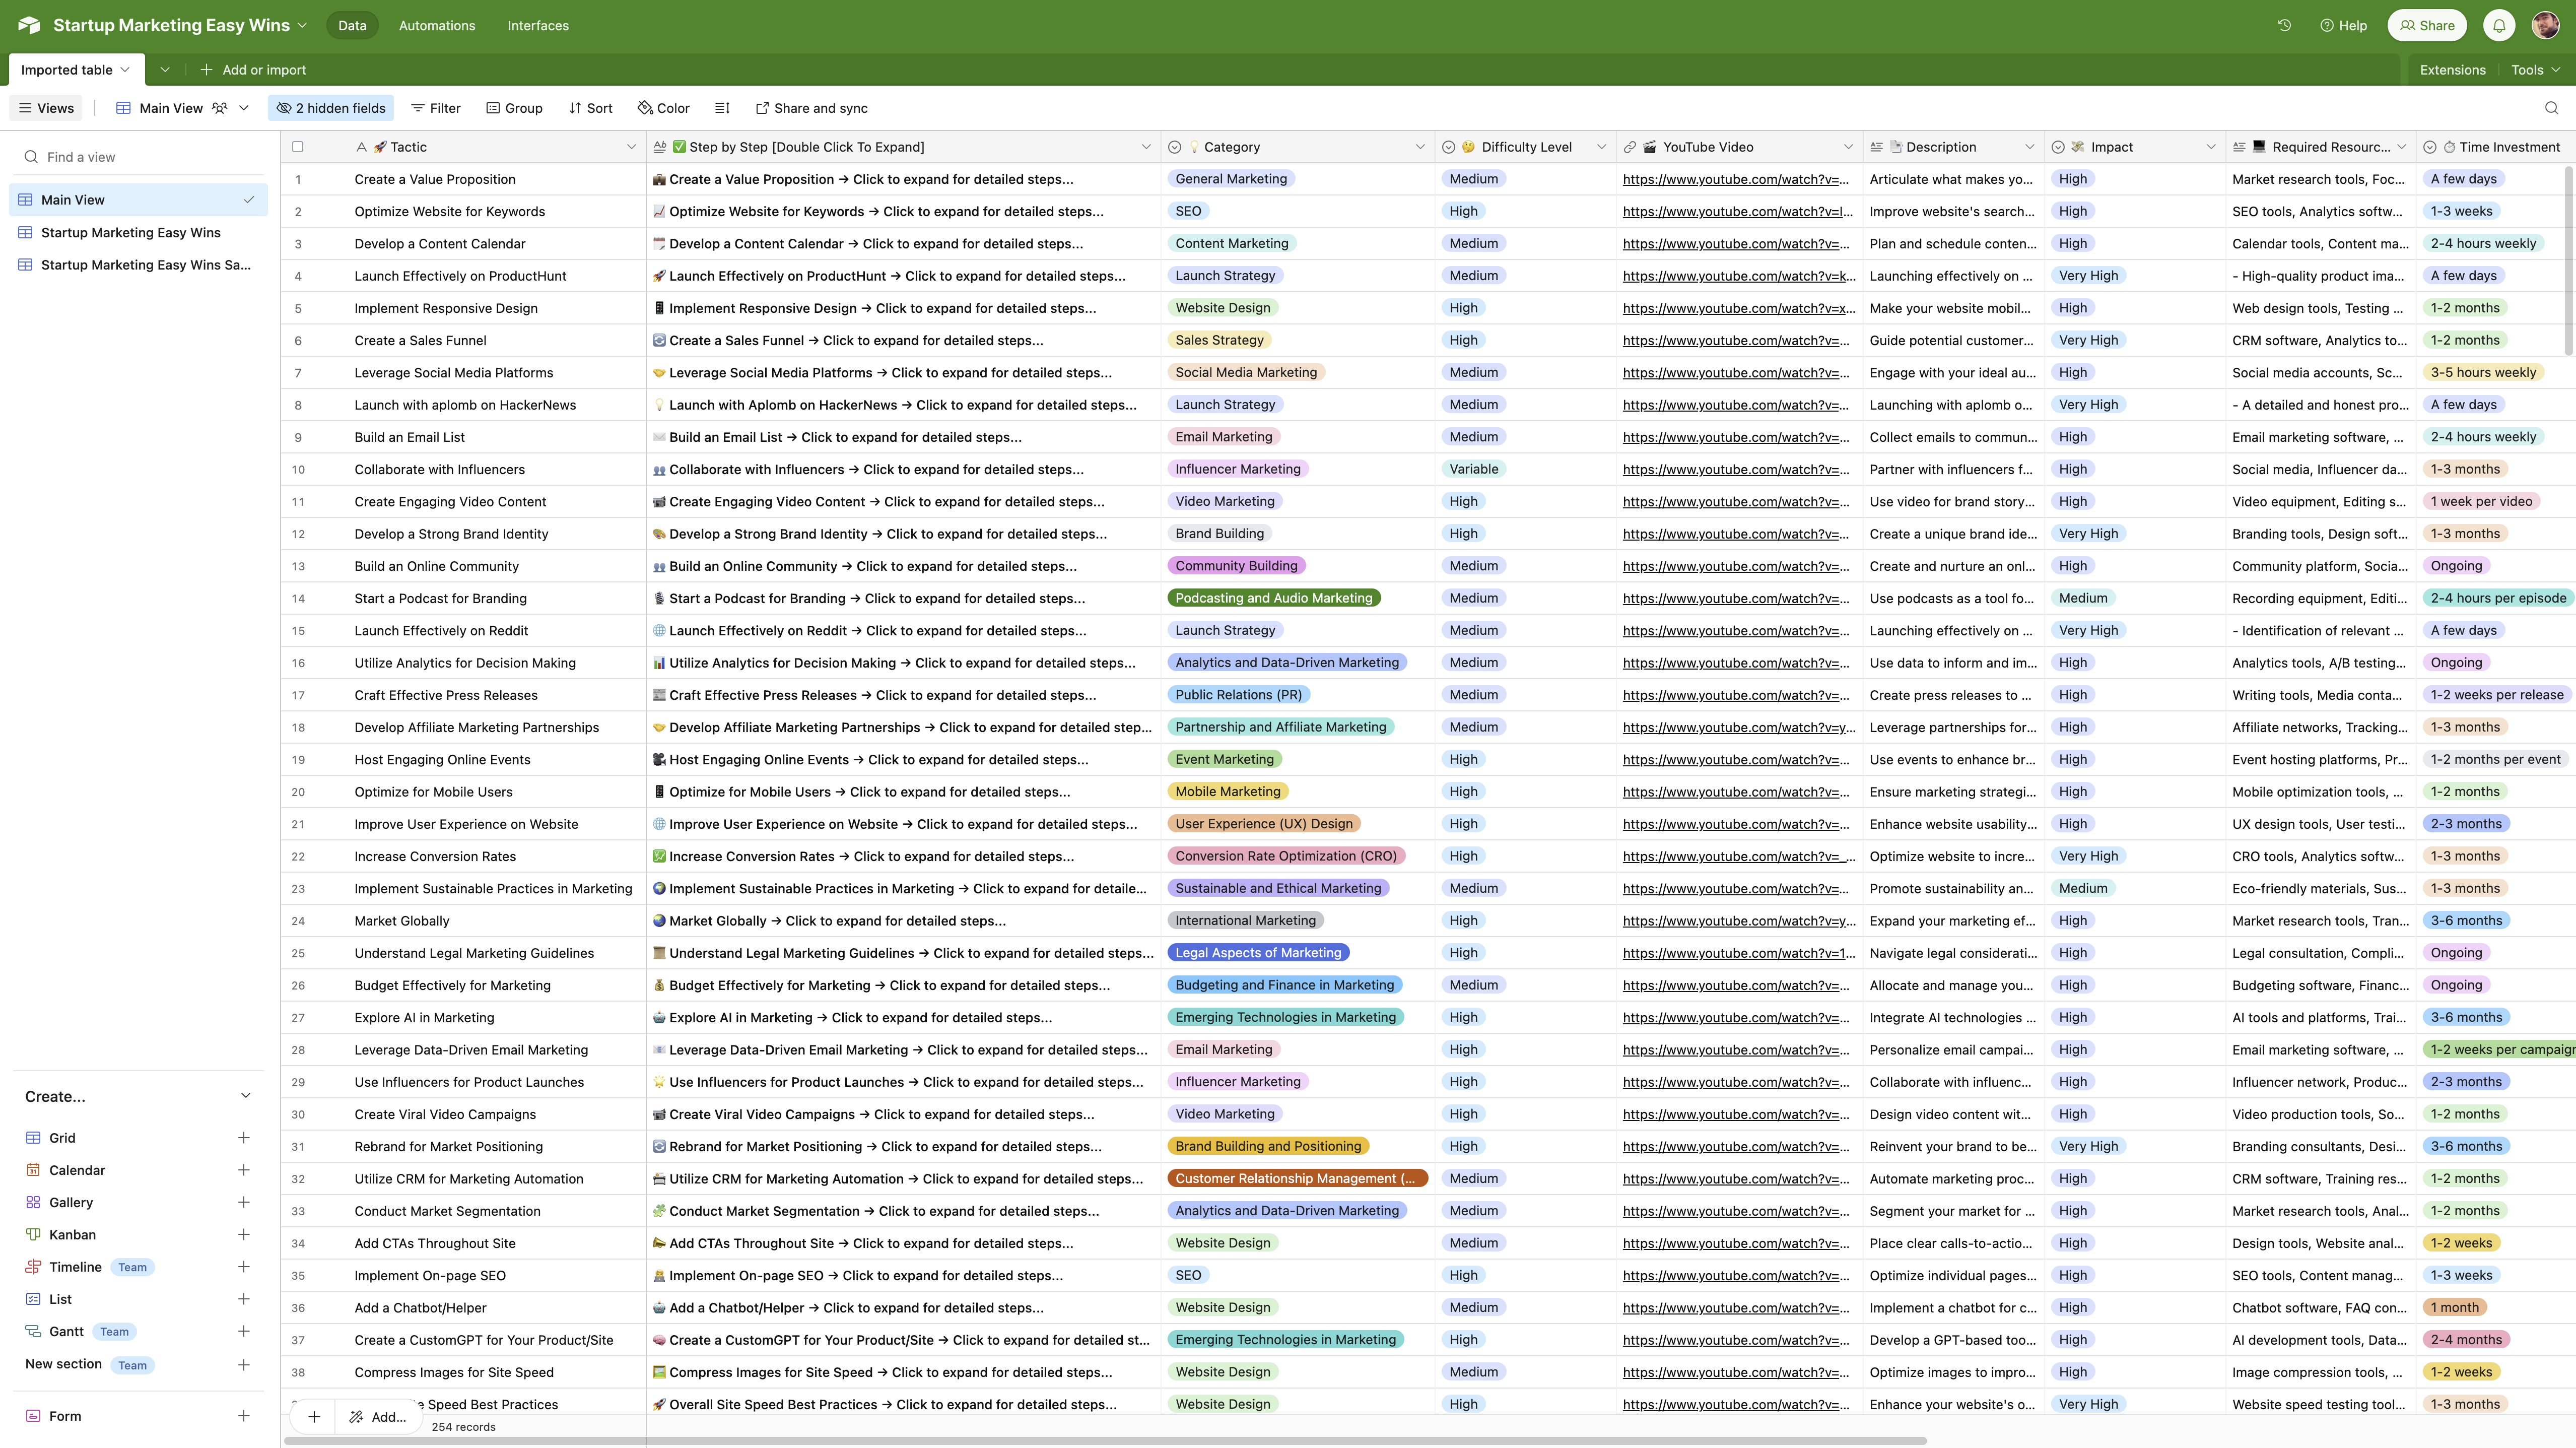
Task: Click Calendar view type icon
Action: click(33, 1170)
